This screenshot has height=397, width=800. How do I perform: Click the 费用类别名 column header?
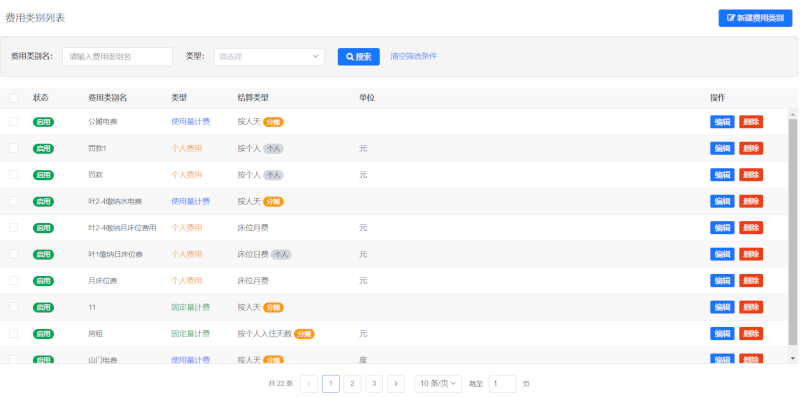tap(107, 97)
